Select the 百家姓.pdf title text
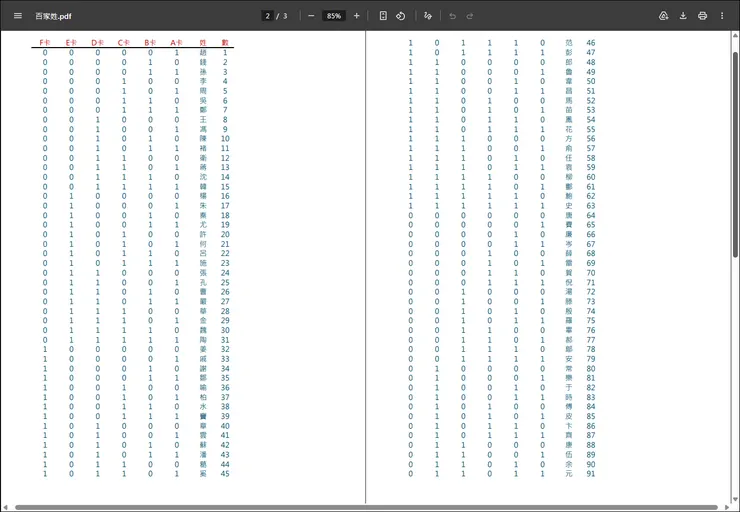 [53, 16]
